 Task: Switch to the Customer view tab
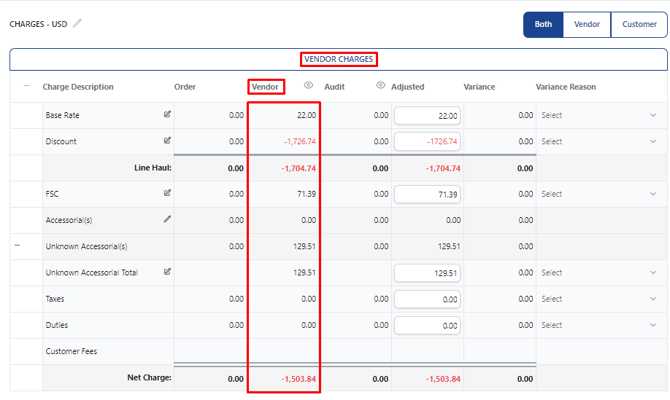tap(639, 24)
